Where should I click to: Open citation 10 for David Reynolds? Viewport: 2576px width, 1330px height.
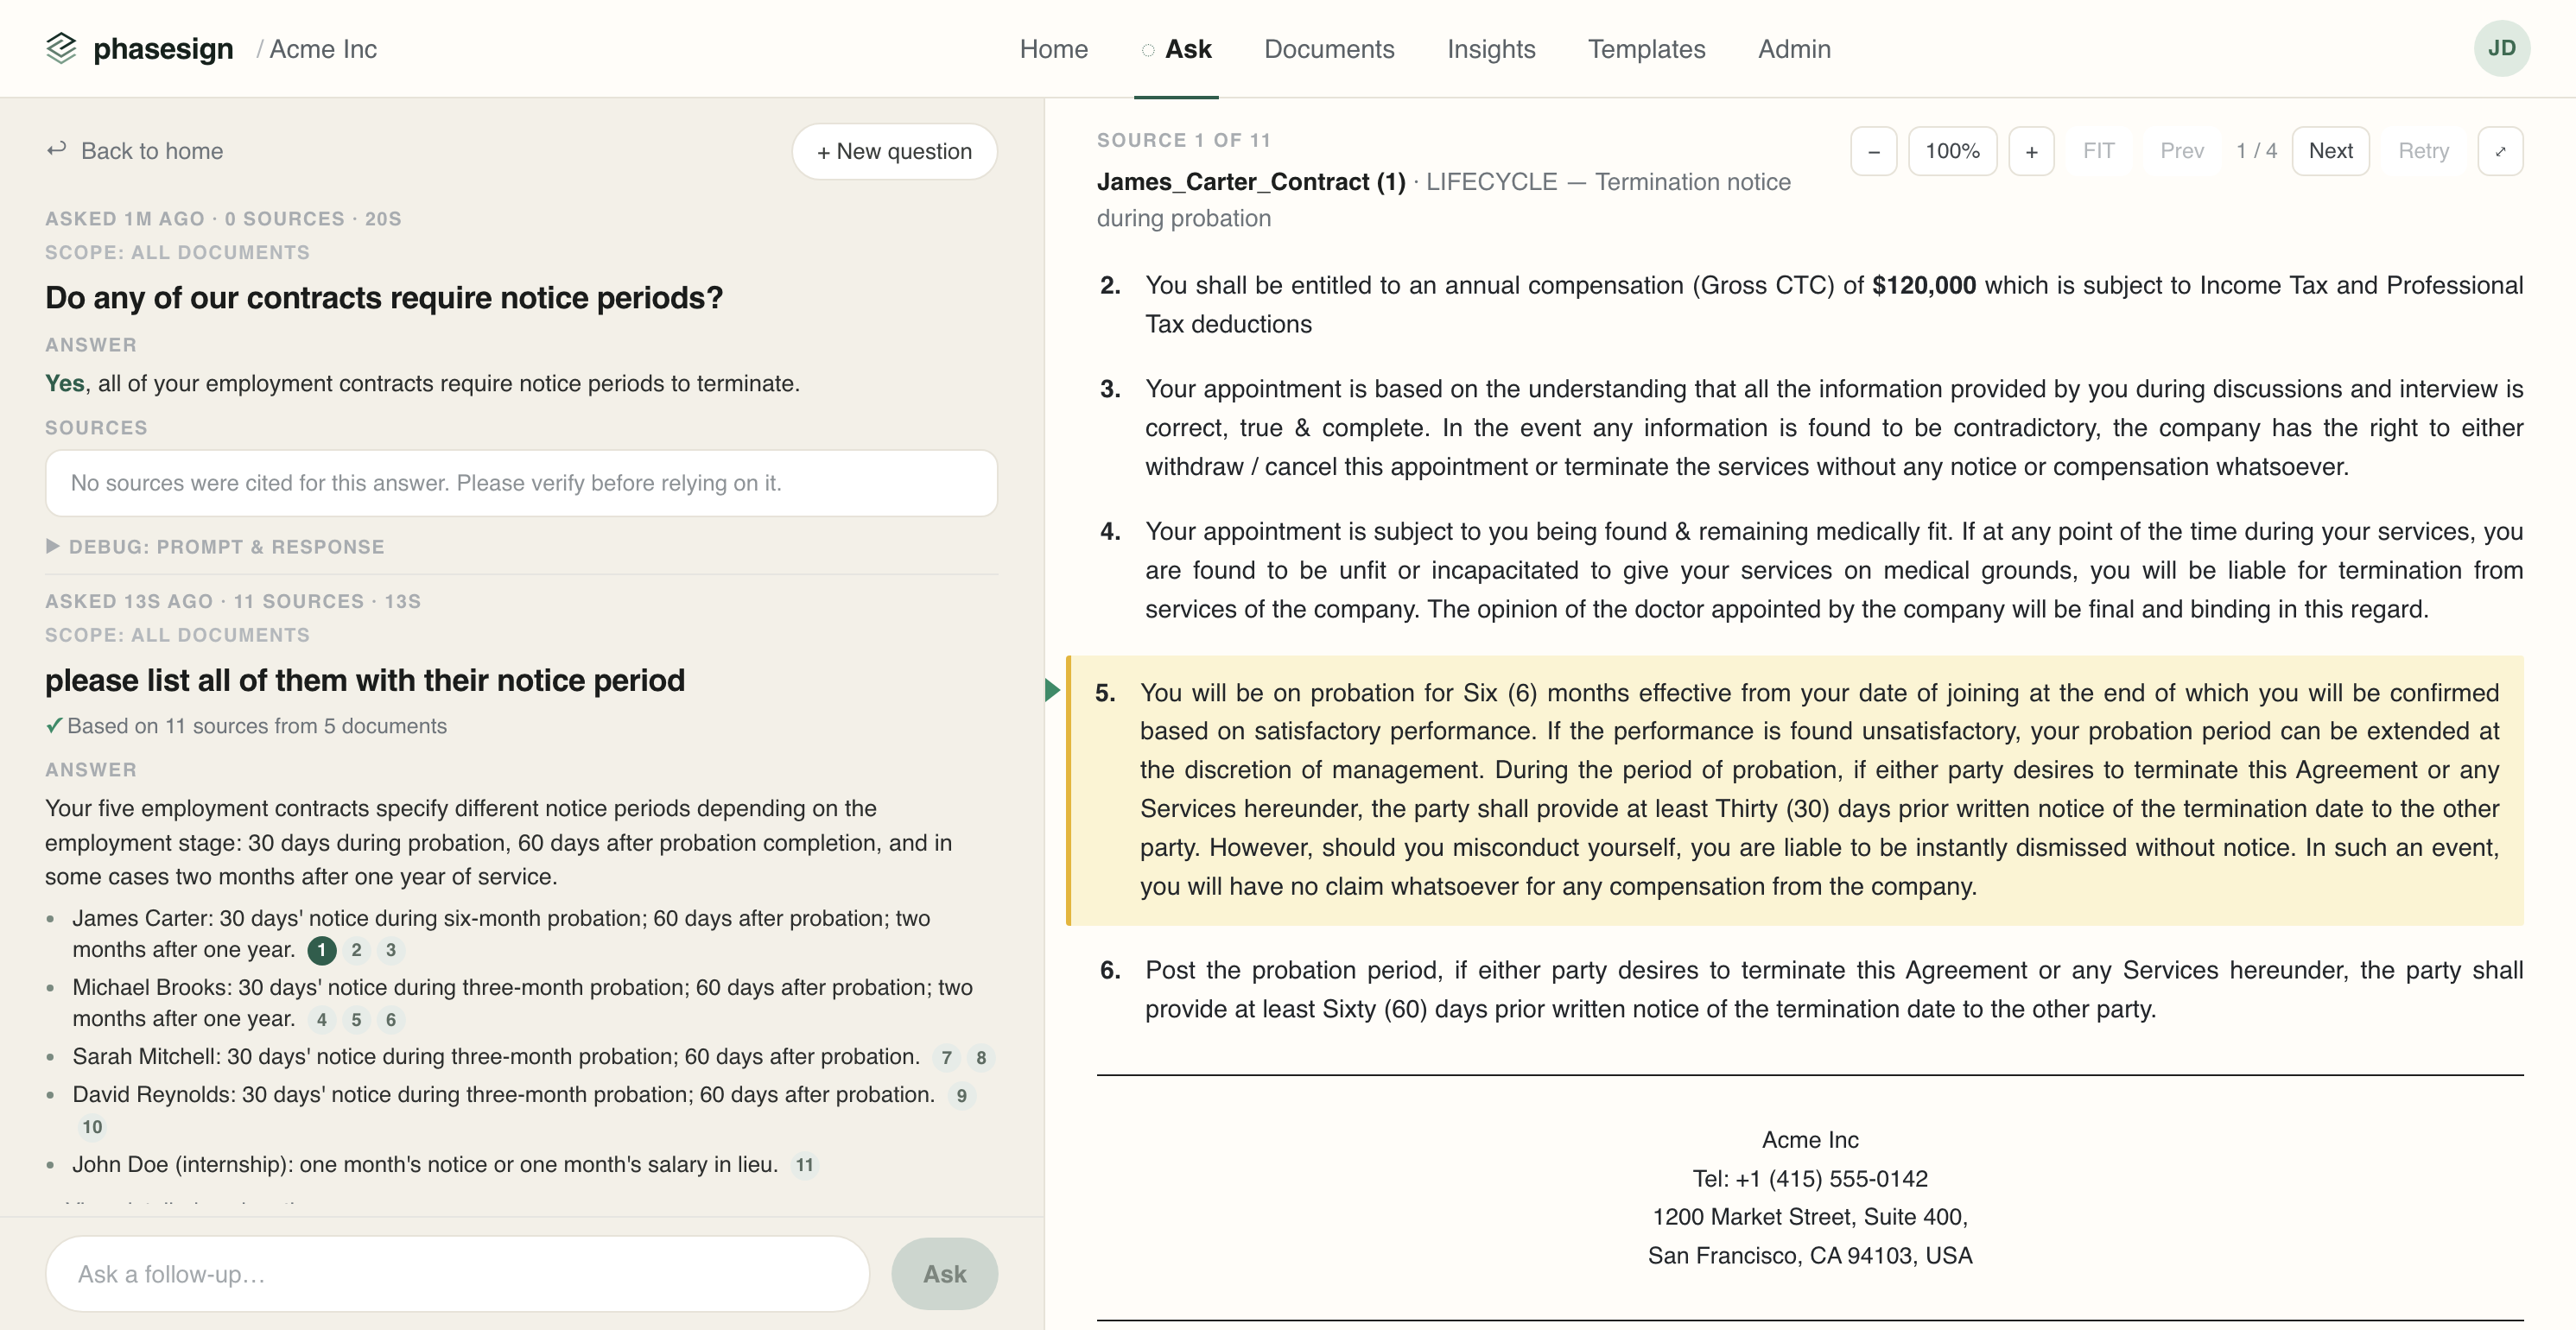point(92,1127)
